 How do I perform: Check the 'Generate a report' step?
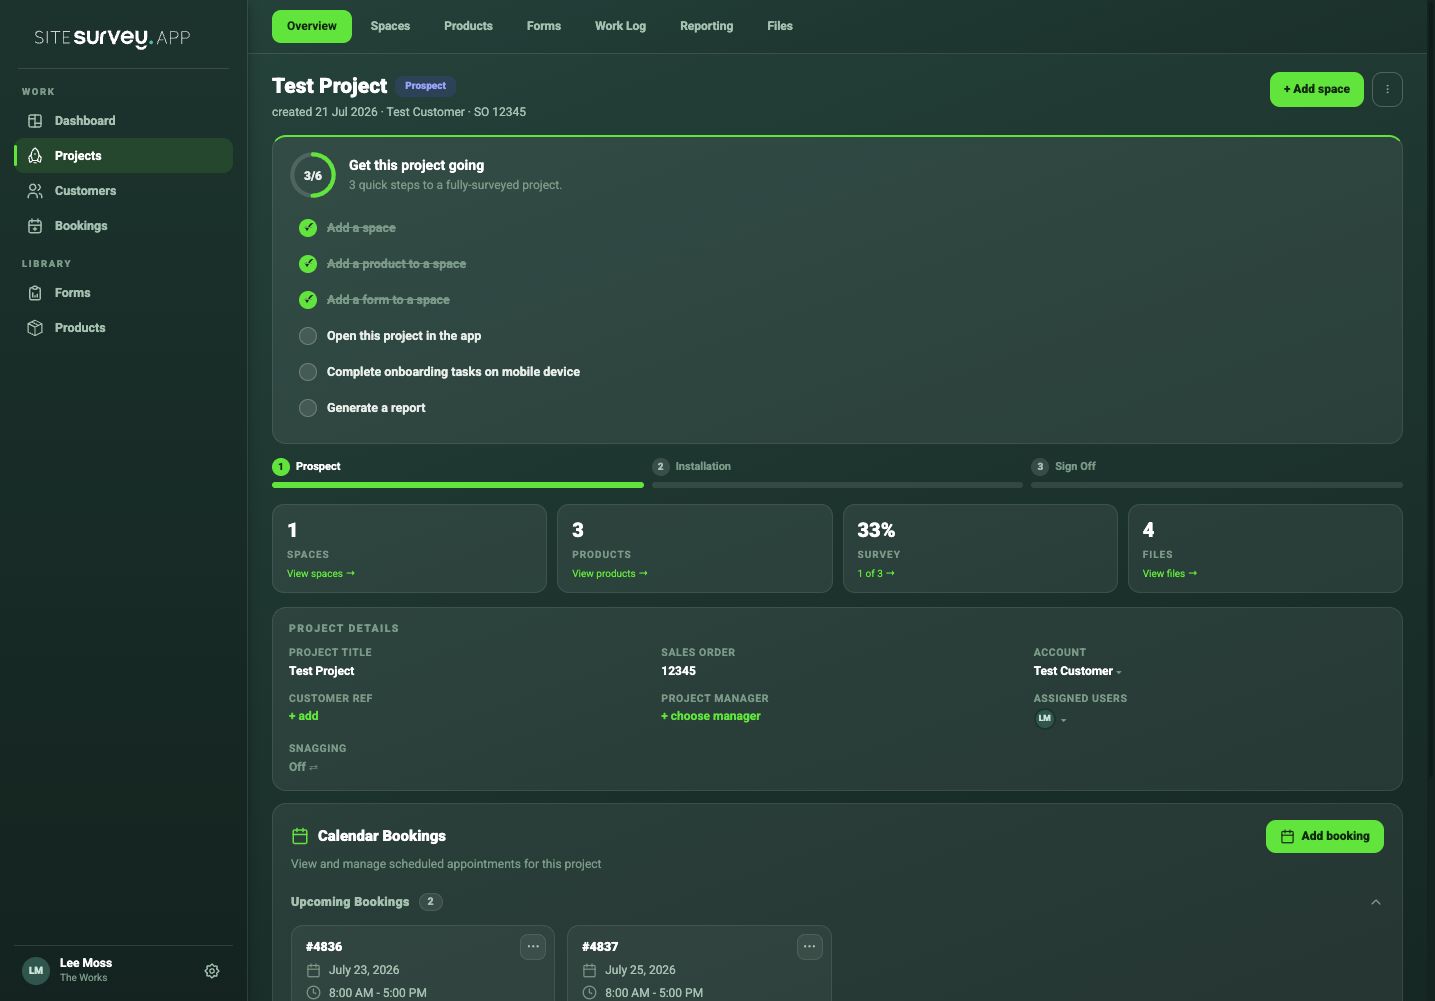coord(308,408)
